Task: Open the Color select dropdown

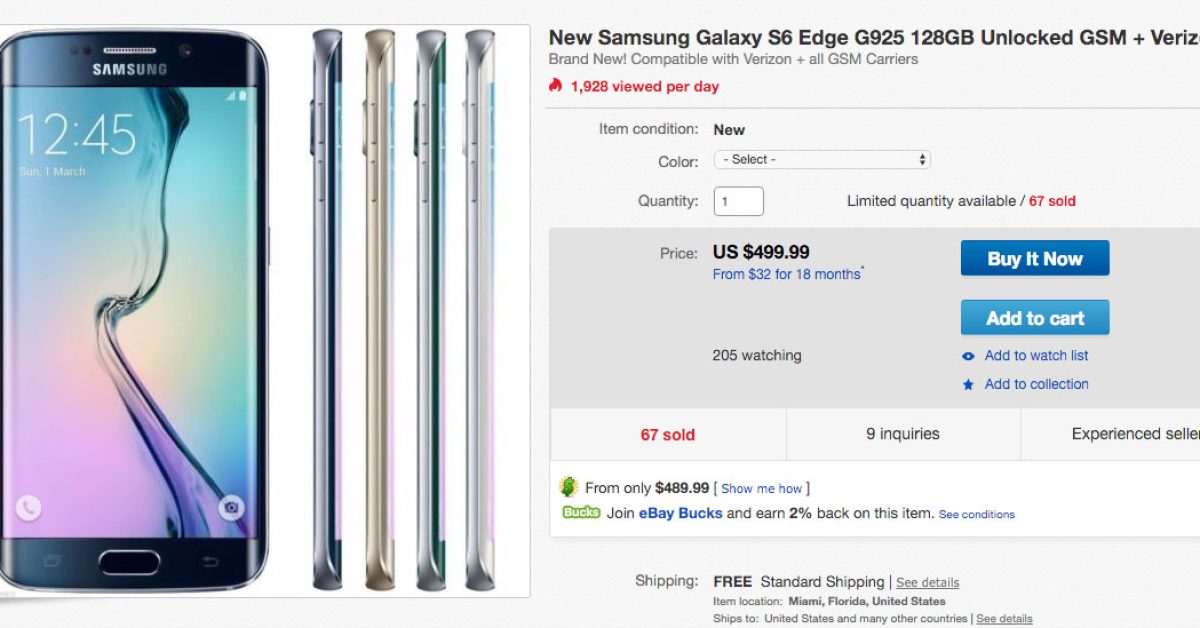Action: coord(822,160)
